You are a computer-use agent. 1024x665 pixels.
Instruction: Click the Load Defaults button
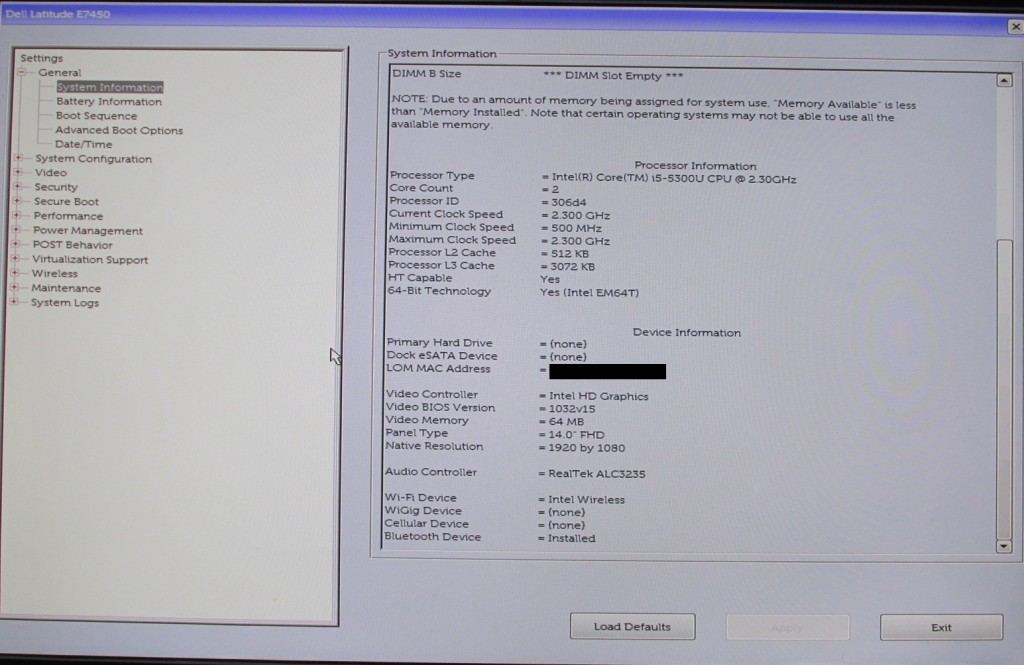click(632, 626)
